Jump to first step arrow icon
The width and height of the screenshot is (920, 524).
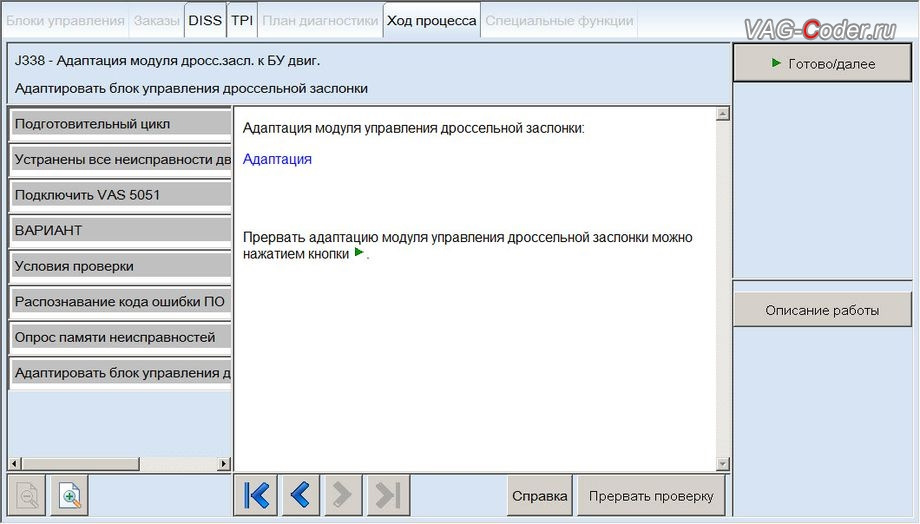pos(256,495)
